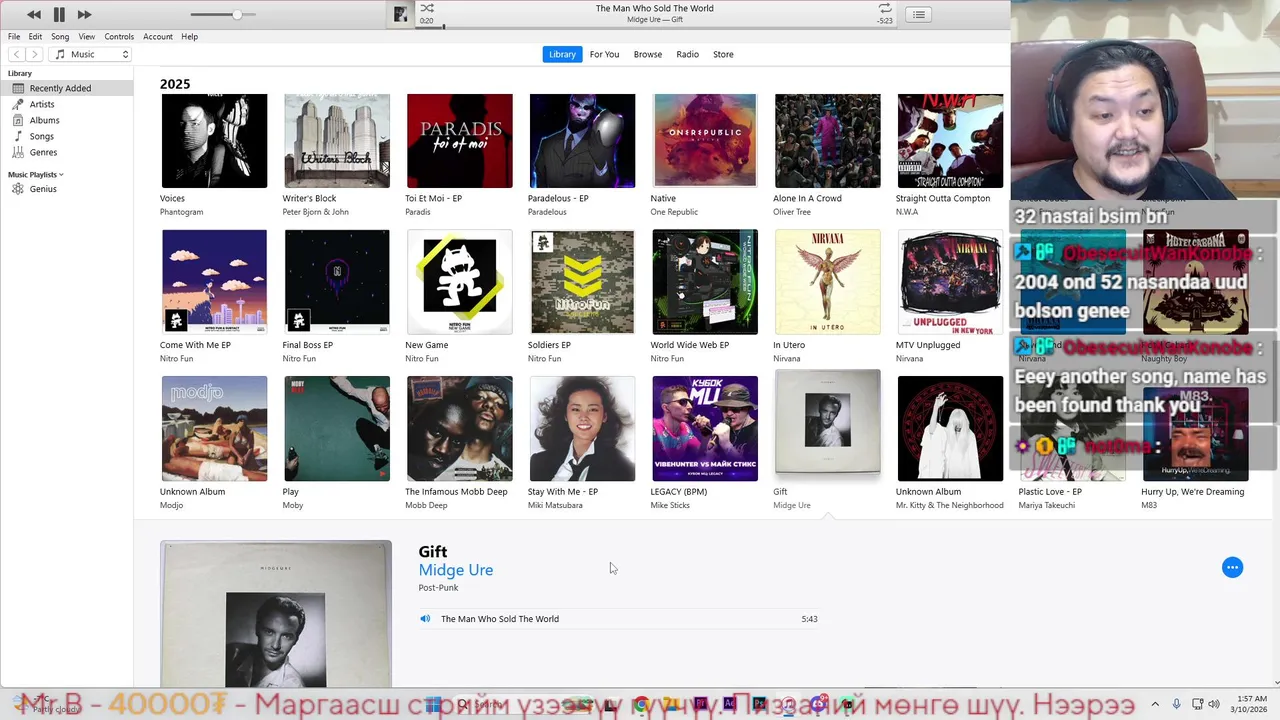Image resolution: width=1280 pixels, height=720 pixels.
Task: Pause the current song
Action: [x=59, y=14]
